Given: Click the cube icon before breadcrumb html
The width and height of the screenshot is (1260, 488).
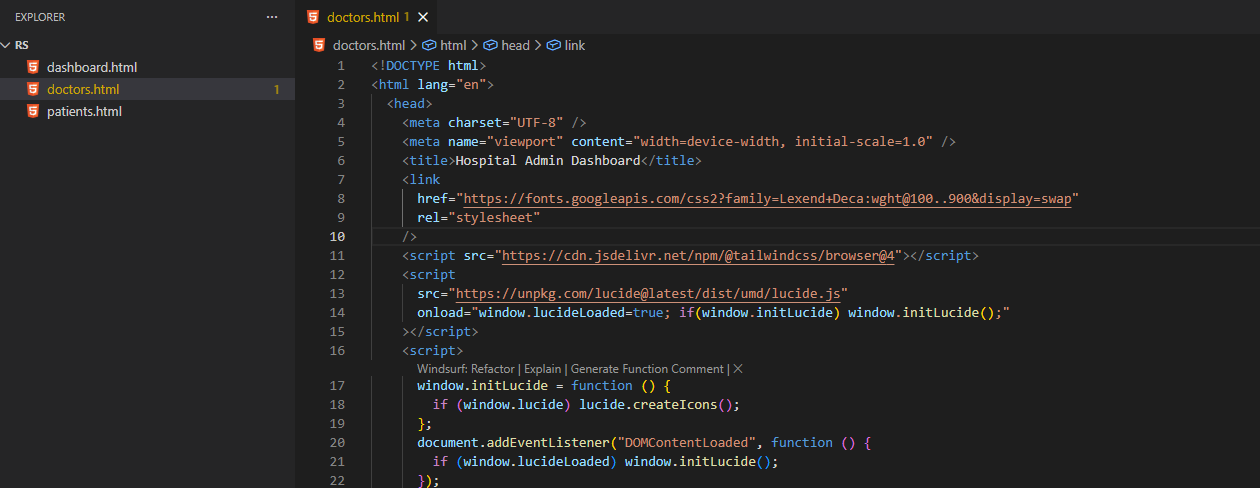Looking at the screenshot, I should coord(429,45).
